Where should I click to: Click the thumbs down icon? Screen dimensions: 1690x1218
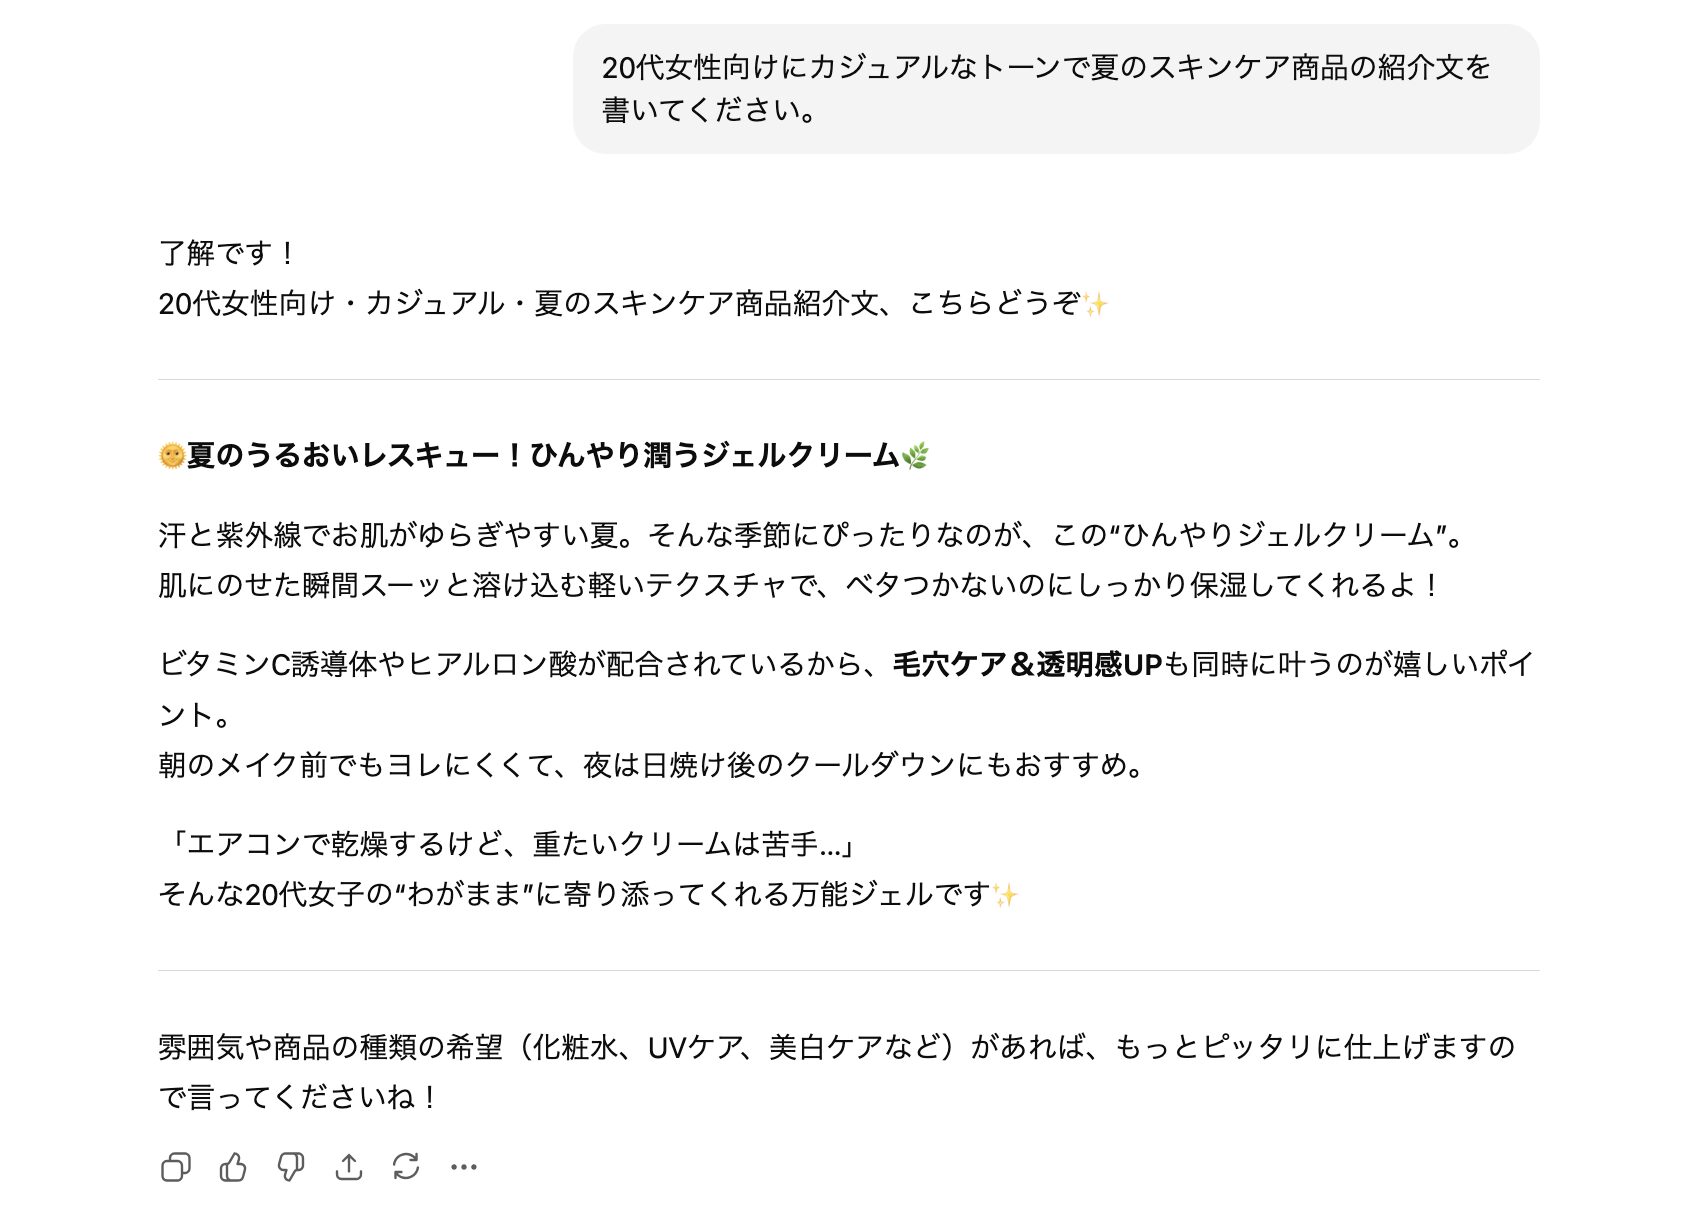coord(291,1167)
